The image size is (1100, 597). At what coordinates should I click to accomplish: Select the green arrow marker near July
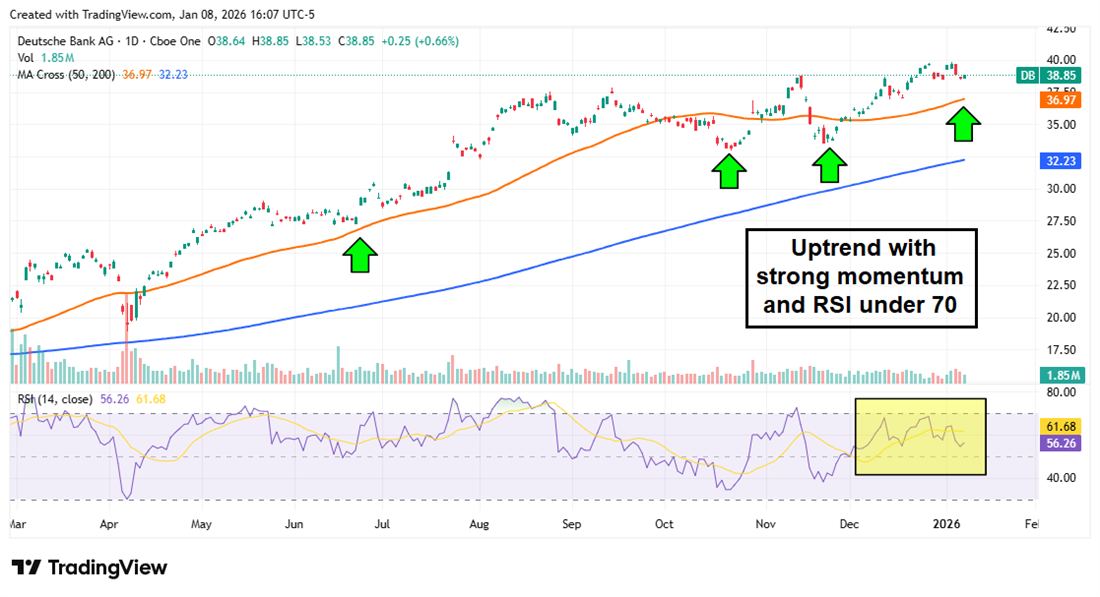tap(361, 254)
